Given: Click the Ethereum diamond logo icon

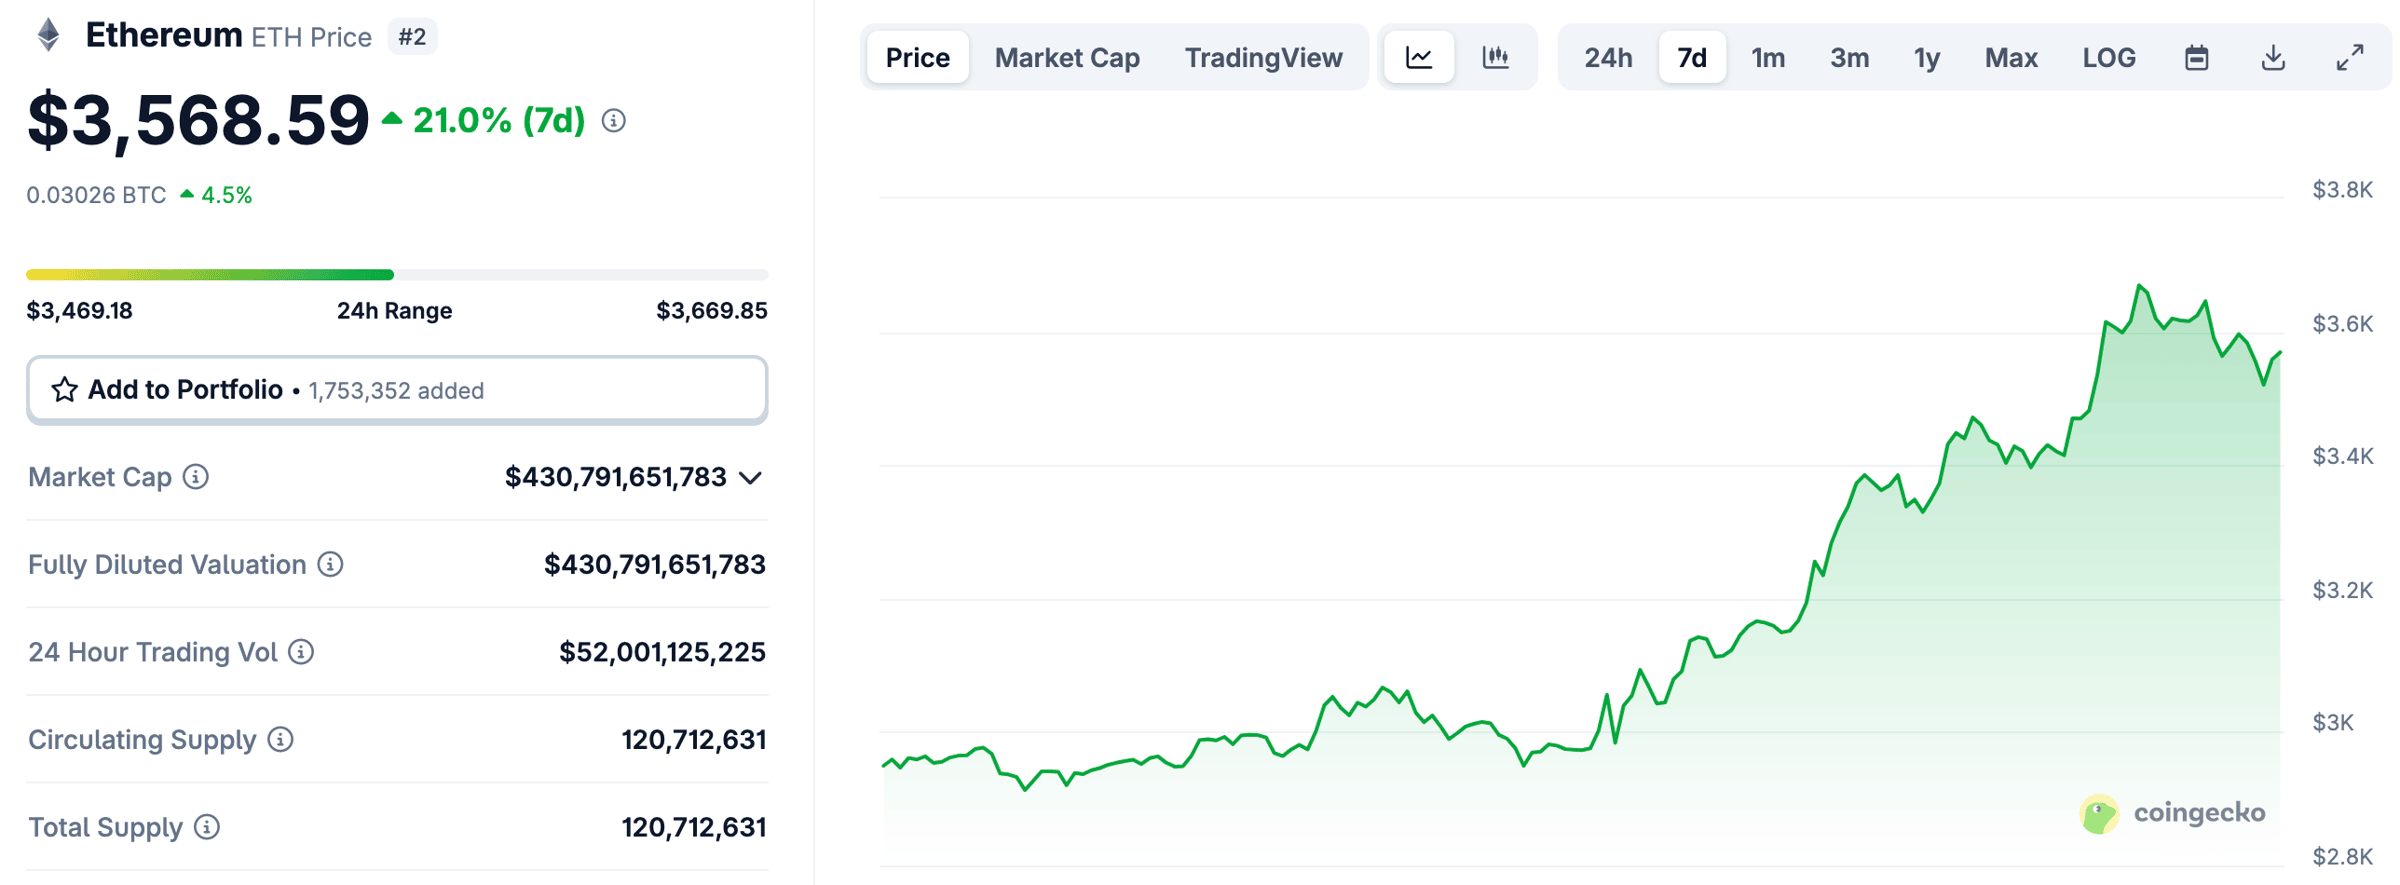Looking at the screenshot, I should [48, 35].
